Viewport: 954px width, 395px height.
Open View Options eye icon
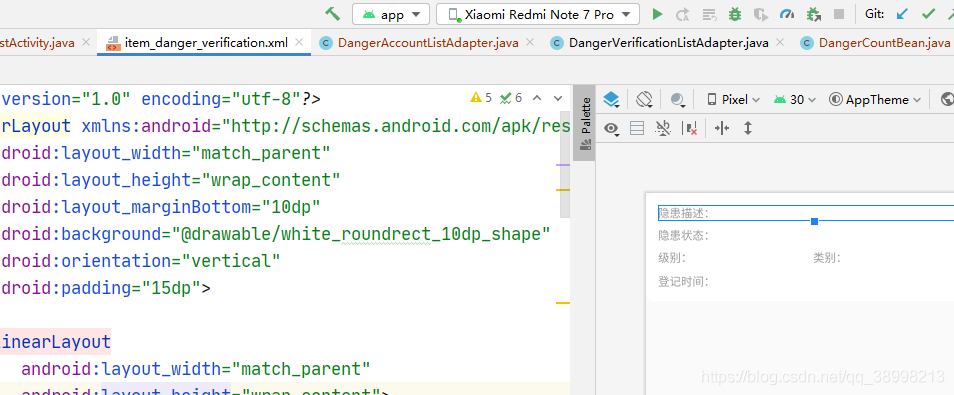pos(612,128)
